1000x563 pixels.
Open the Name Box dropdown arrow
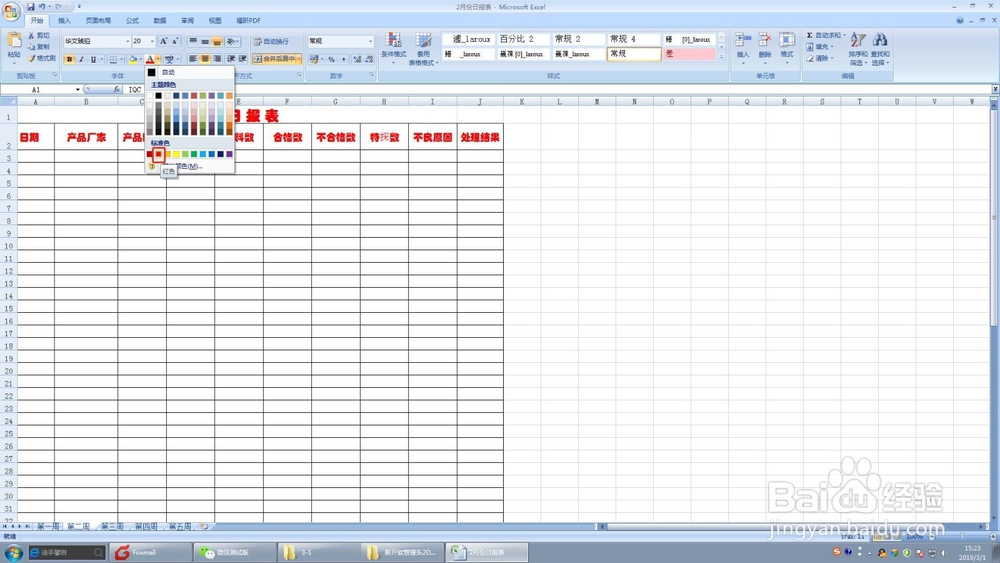[78, 90]
